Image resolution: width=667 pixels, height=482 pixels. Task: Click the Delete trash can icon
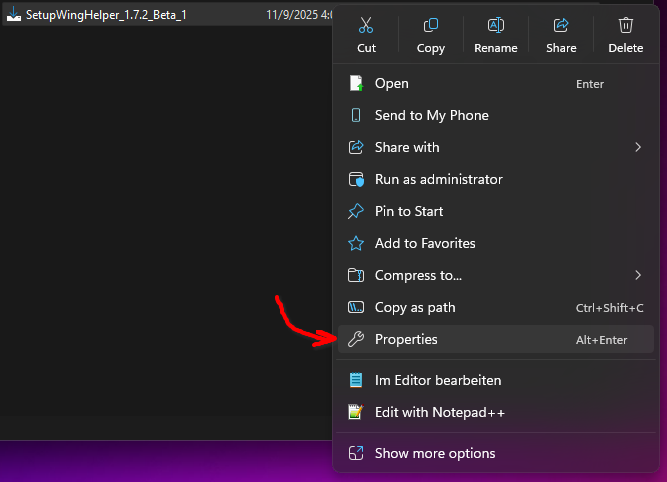point(626,26)
